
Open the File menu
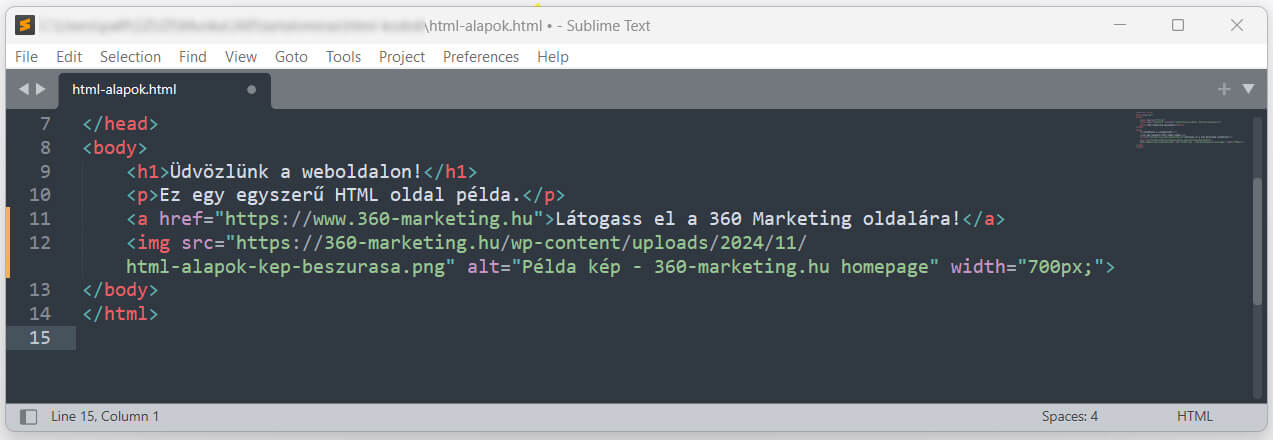(26, 56)
